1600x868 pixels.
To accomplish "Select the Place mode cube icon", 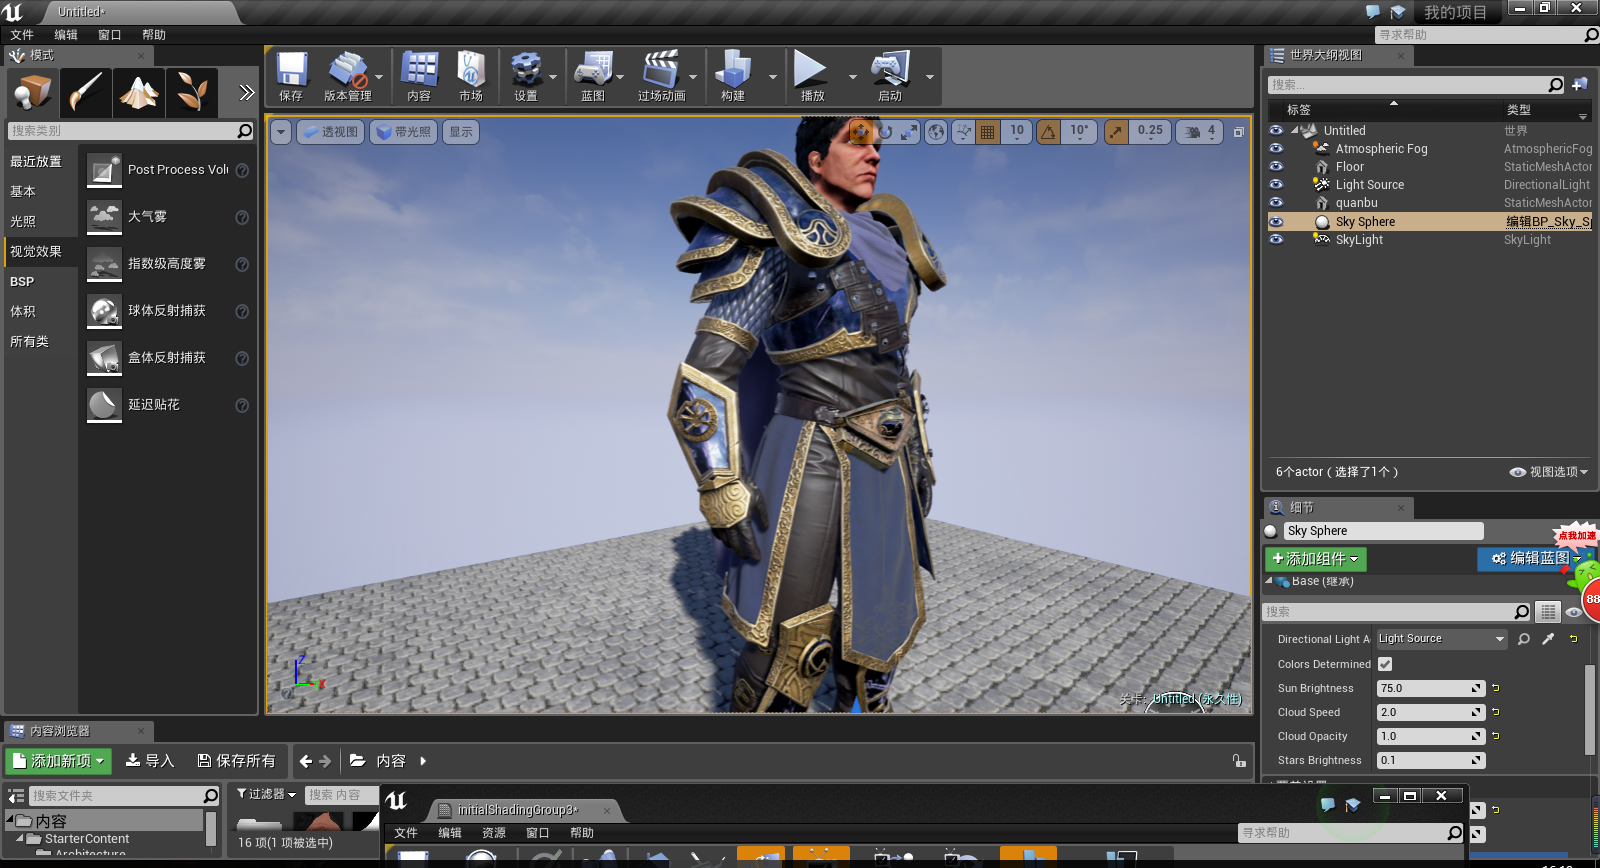I will [33, 93].
